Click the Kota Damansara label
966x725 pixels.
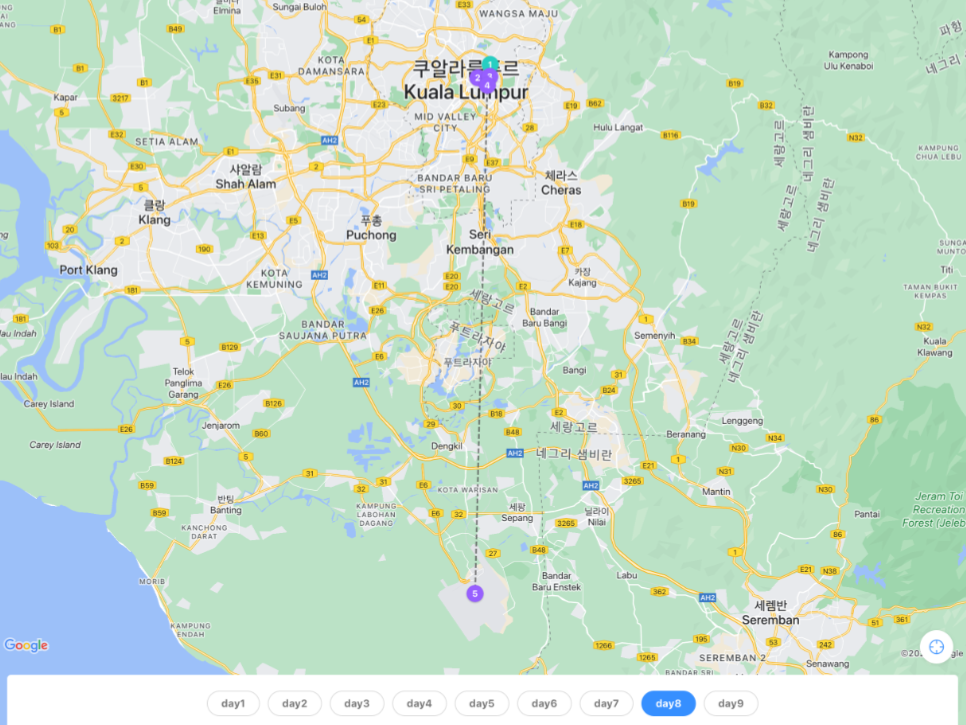pyautogui.click(x=331, y=66)
